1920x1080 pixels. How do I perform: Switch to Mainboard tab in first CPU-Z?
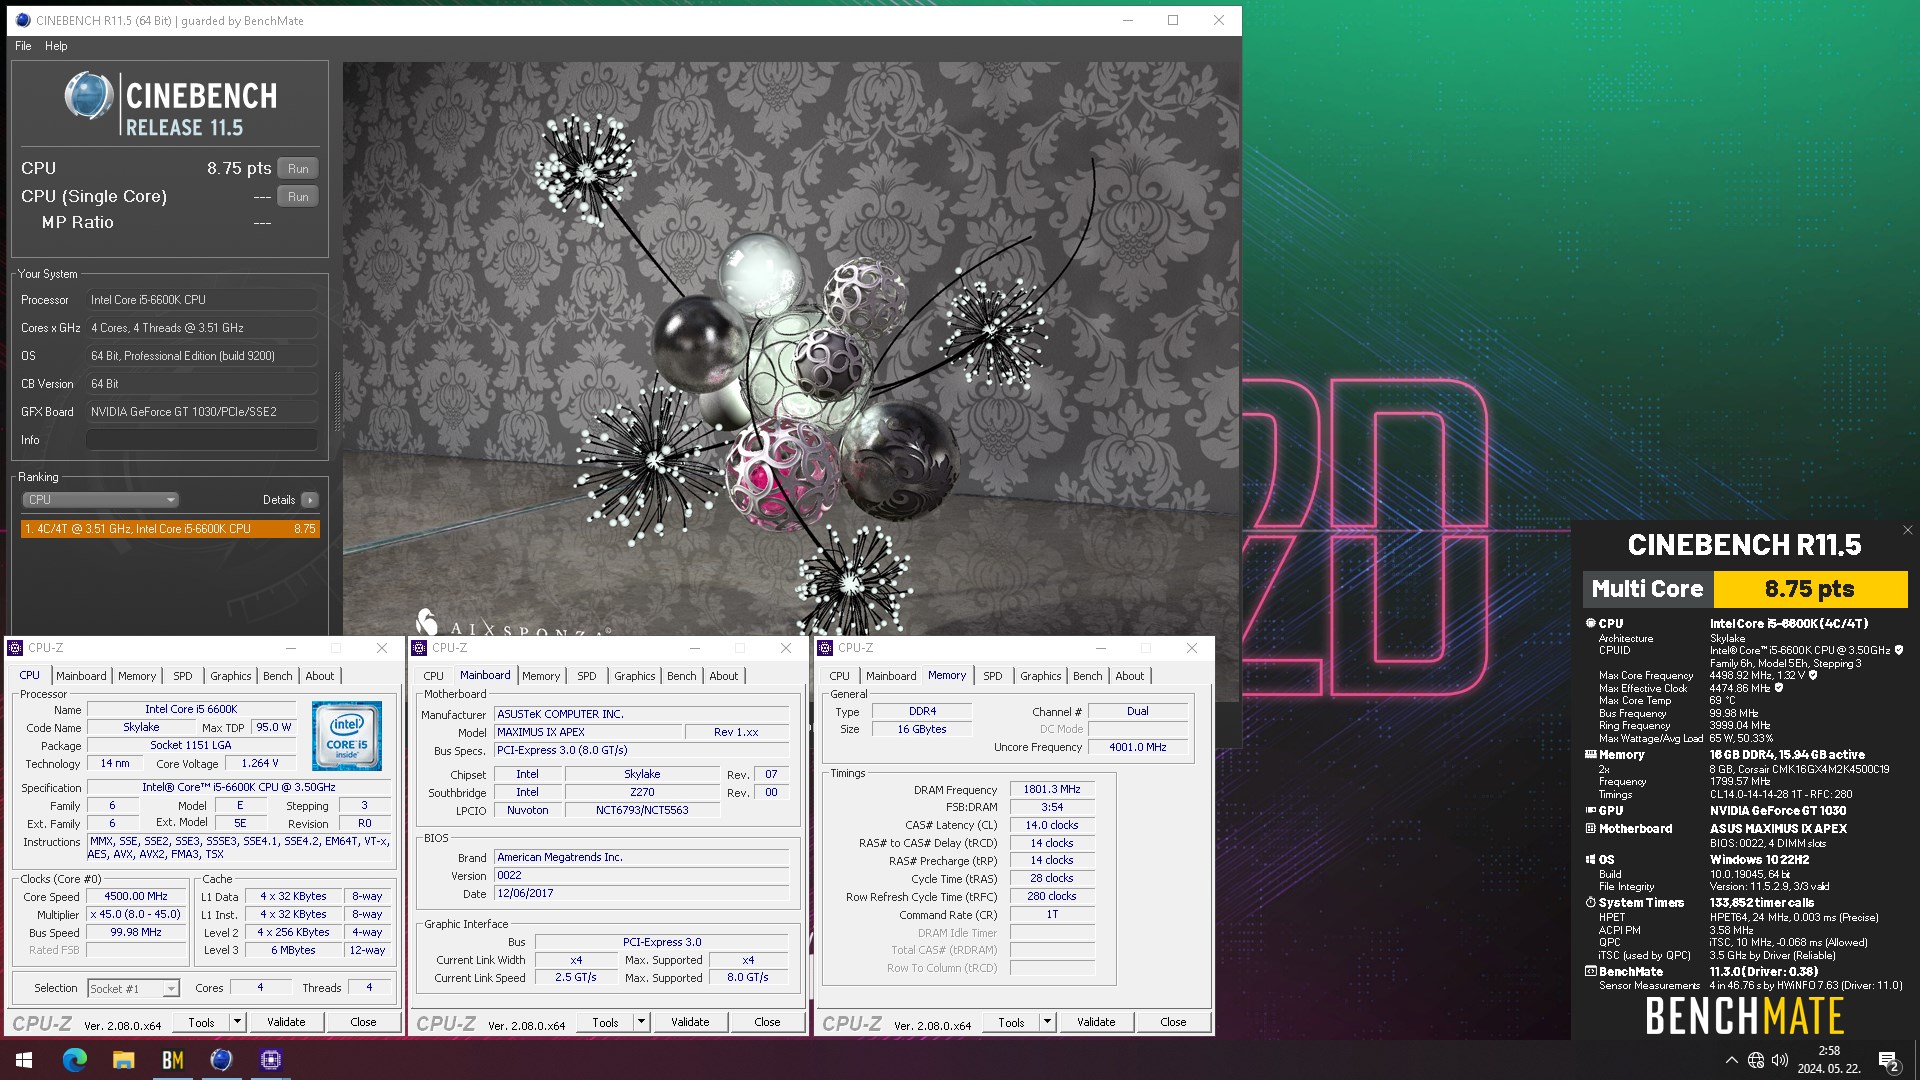(x=81, y=676)
